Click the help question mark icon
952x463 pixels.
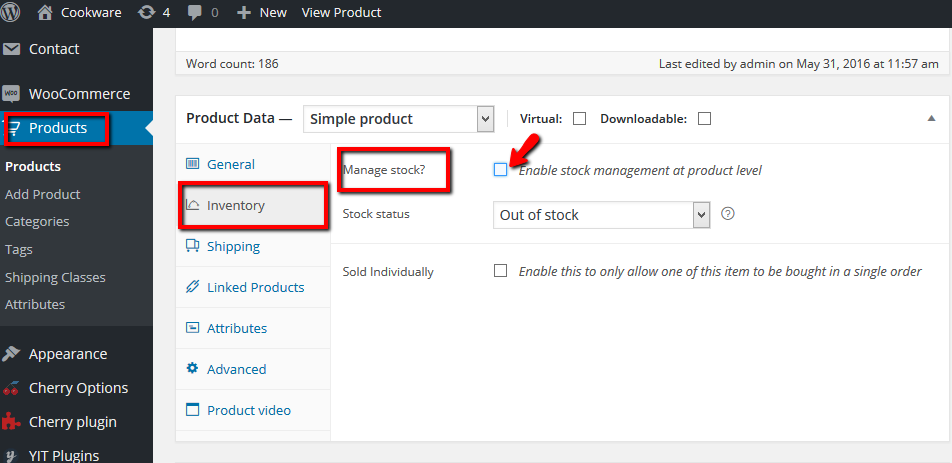pyautogui.click(x=728, y=214)
